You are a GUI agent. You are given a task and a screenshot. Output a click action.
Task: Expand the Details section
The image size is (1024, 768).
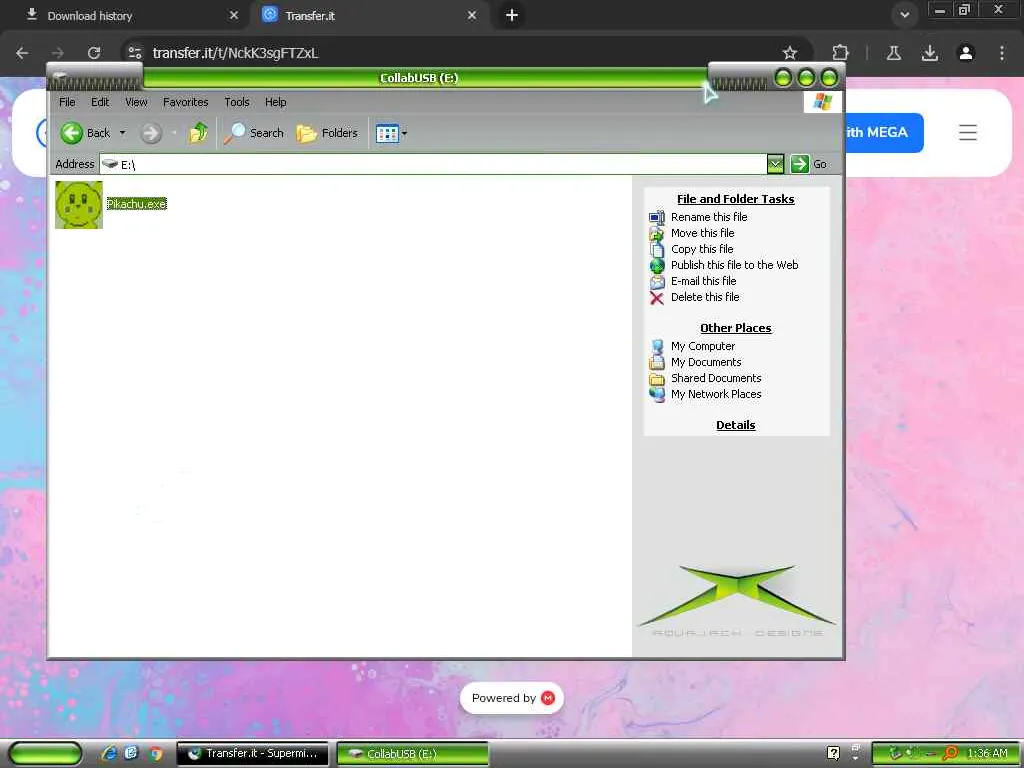735,425
